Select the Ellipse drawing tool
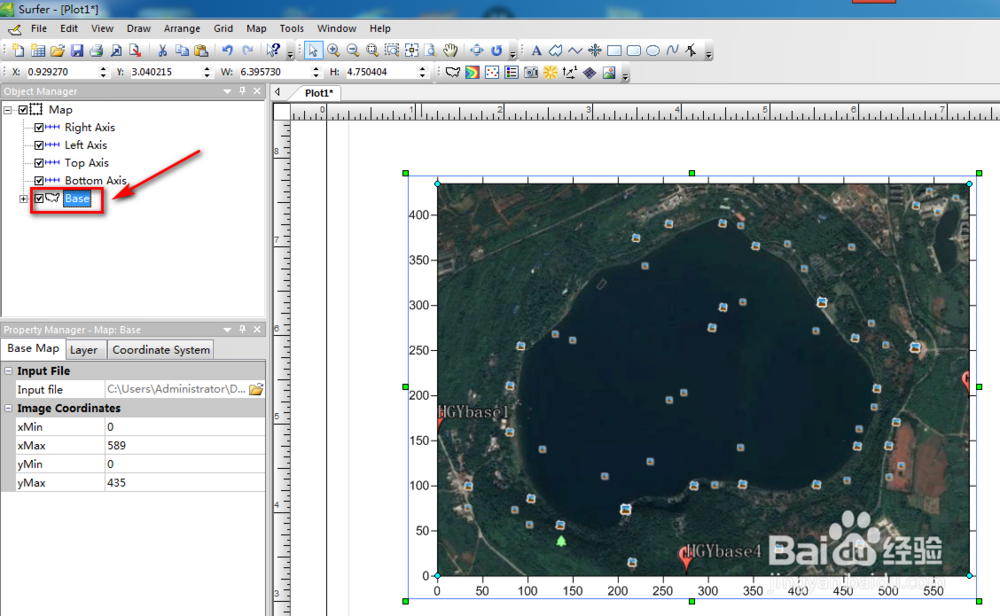The height and width of the screenshot is (616, 1000). point(653,50)
